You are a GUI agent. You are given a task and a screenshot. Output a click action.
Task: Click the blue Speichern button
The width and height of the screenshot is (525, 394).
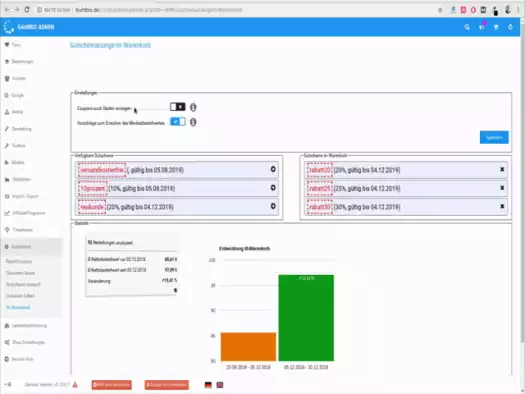494,137
